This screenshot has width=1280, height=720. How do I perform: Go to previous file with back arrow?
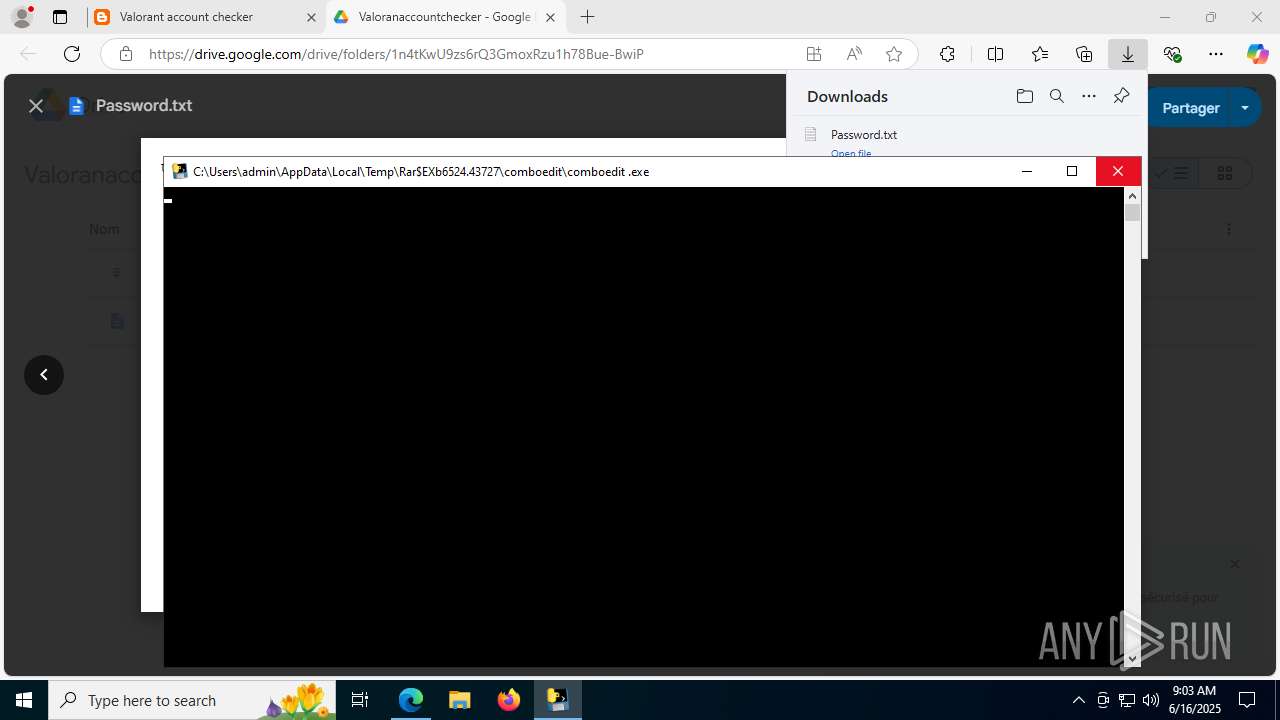(x=44, y=375)
